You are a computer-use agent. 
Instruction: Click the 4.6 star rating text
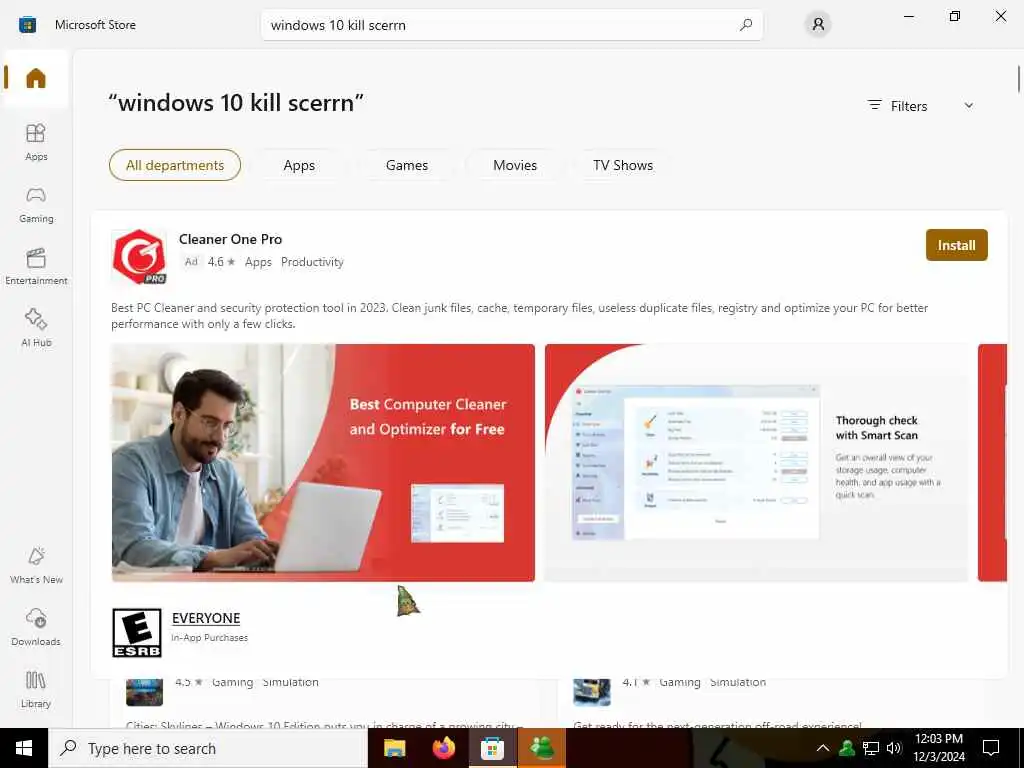[221, 262]
